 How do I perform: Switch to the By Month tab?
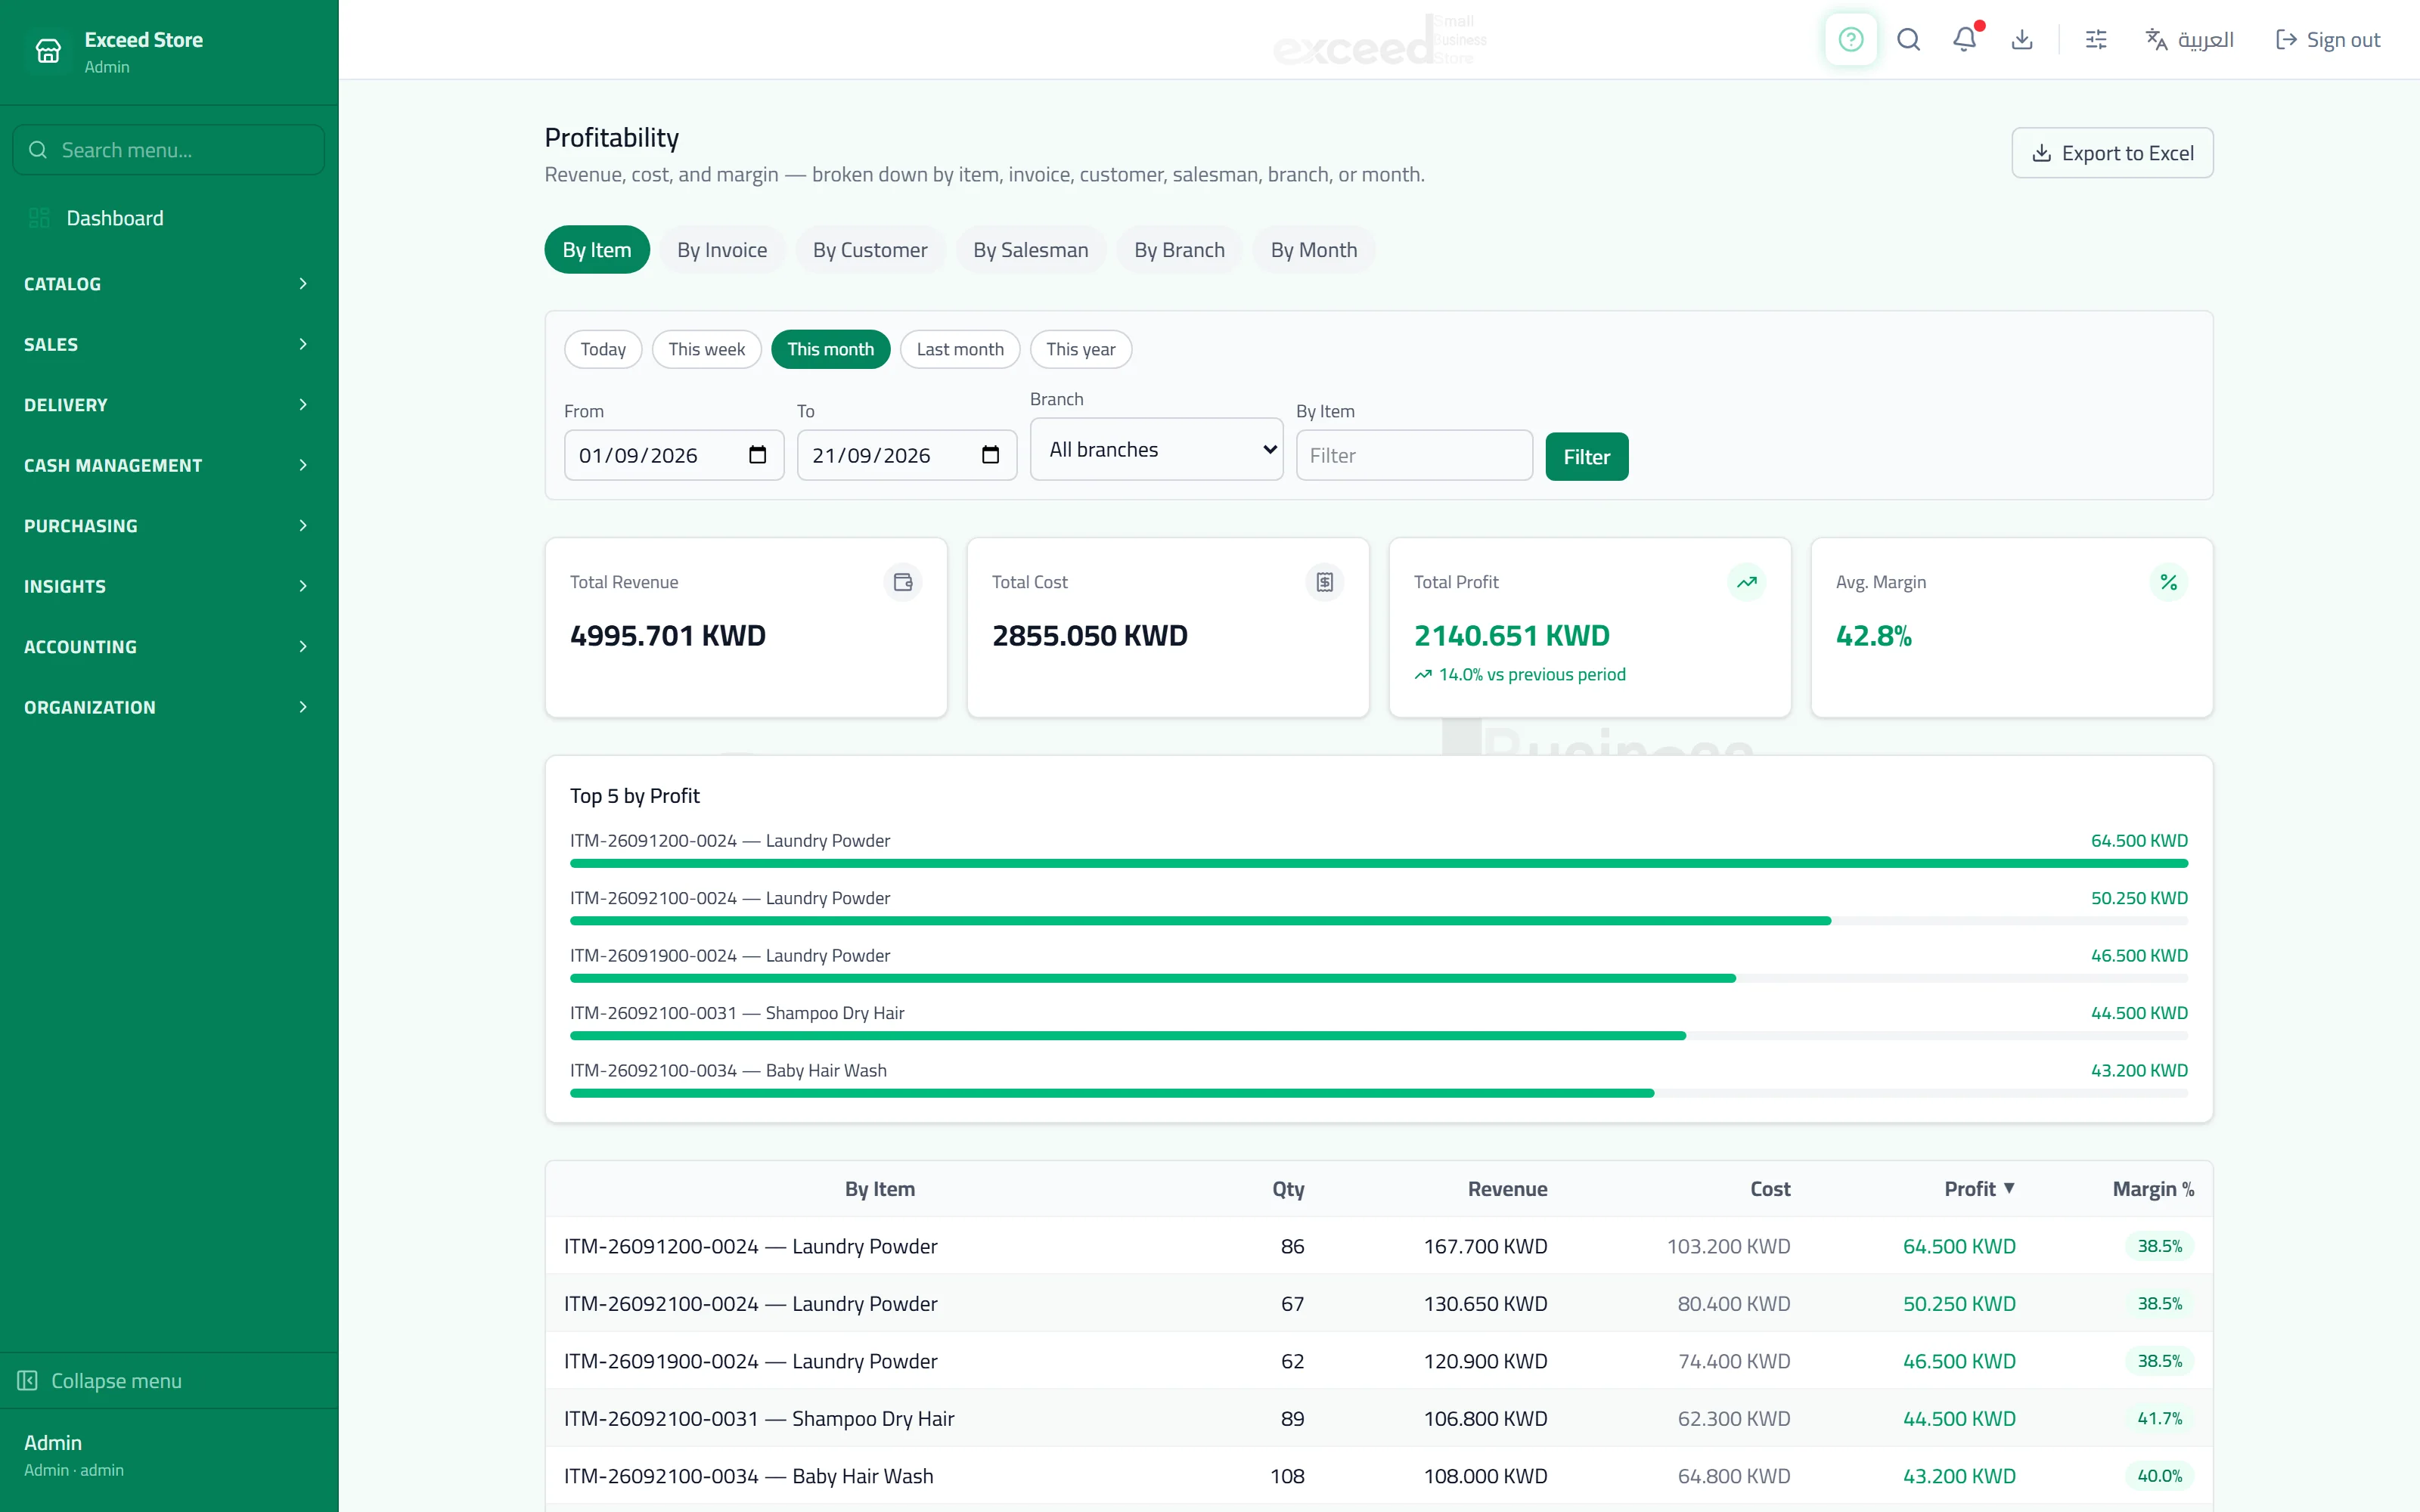coord(1314,250)
